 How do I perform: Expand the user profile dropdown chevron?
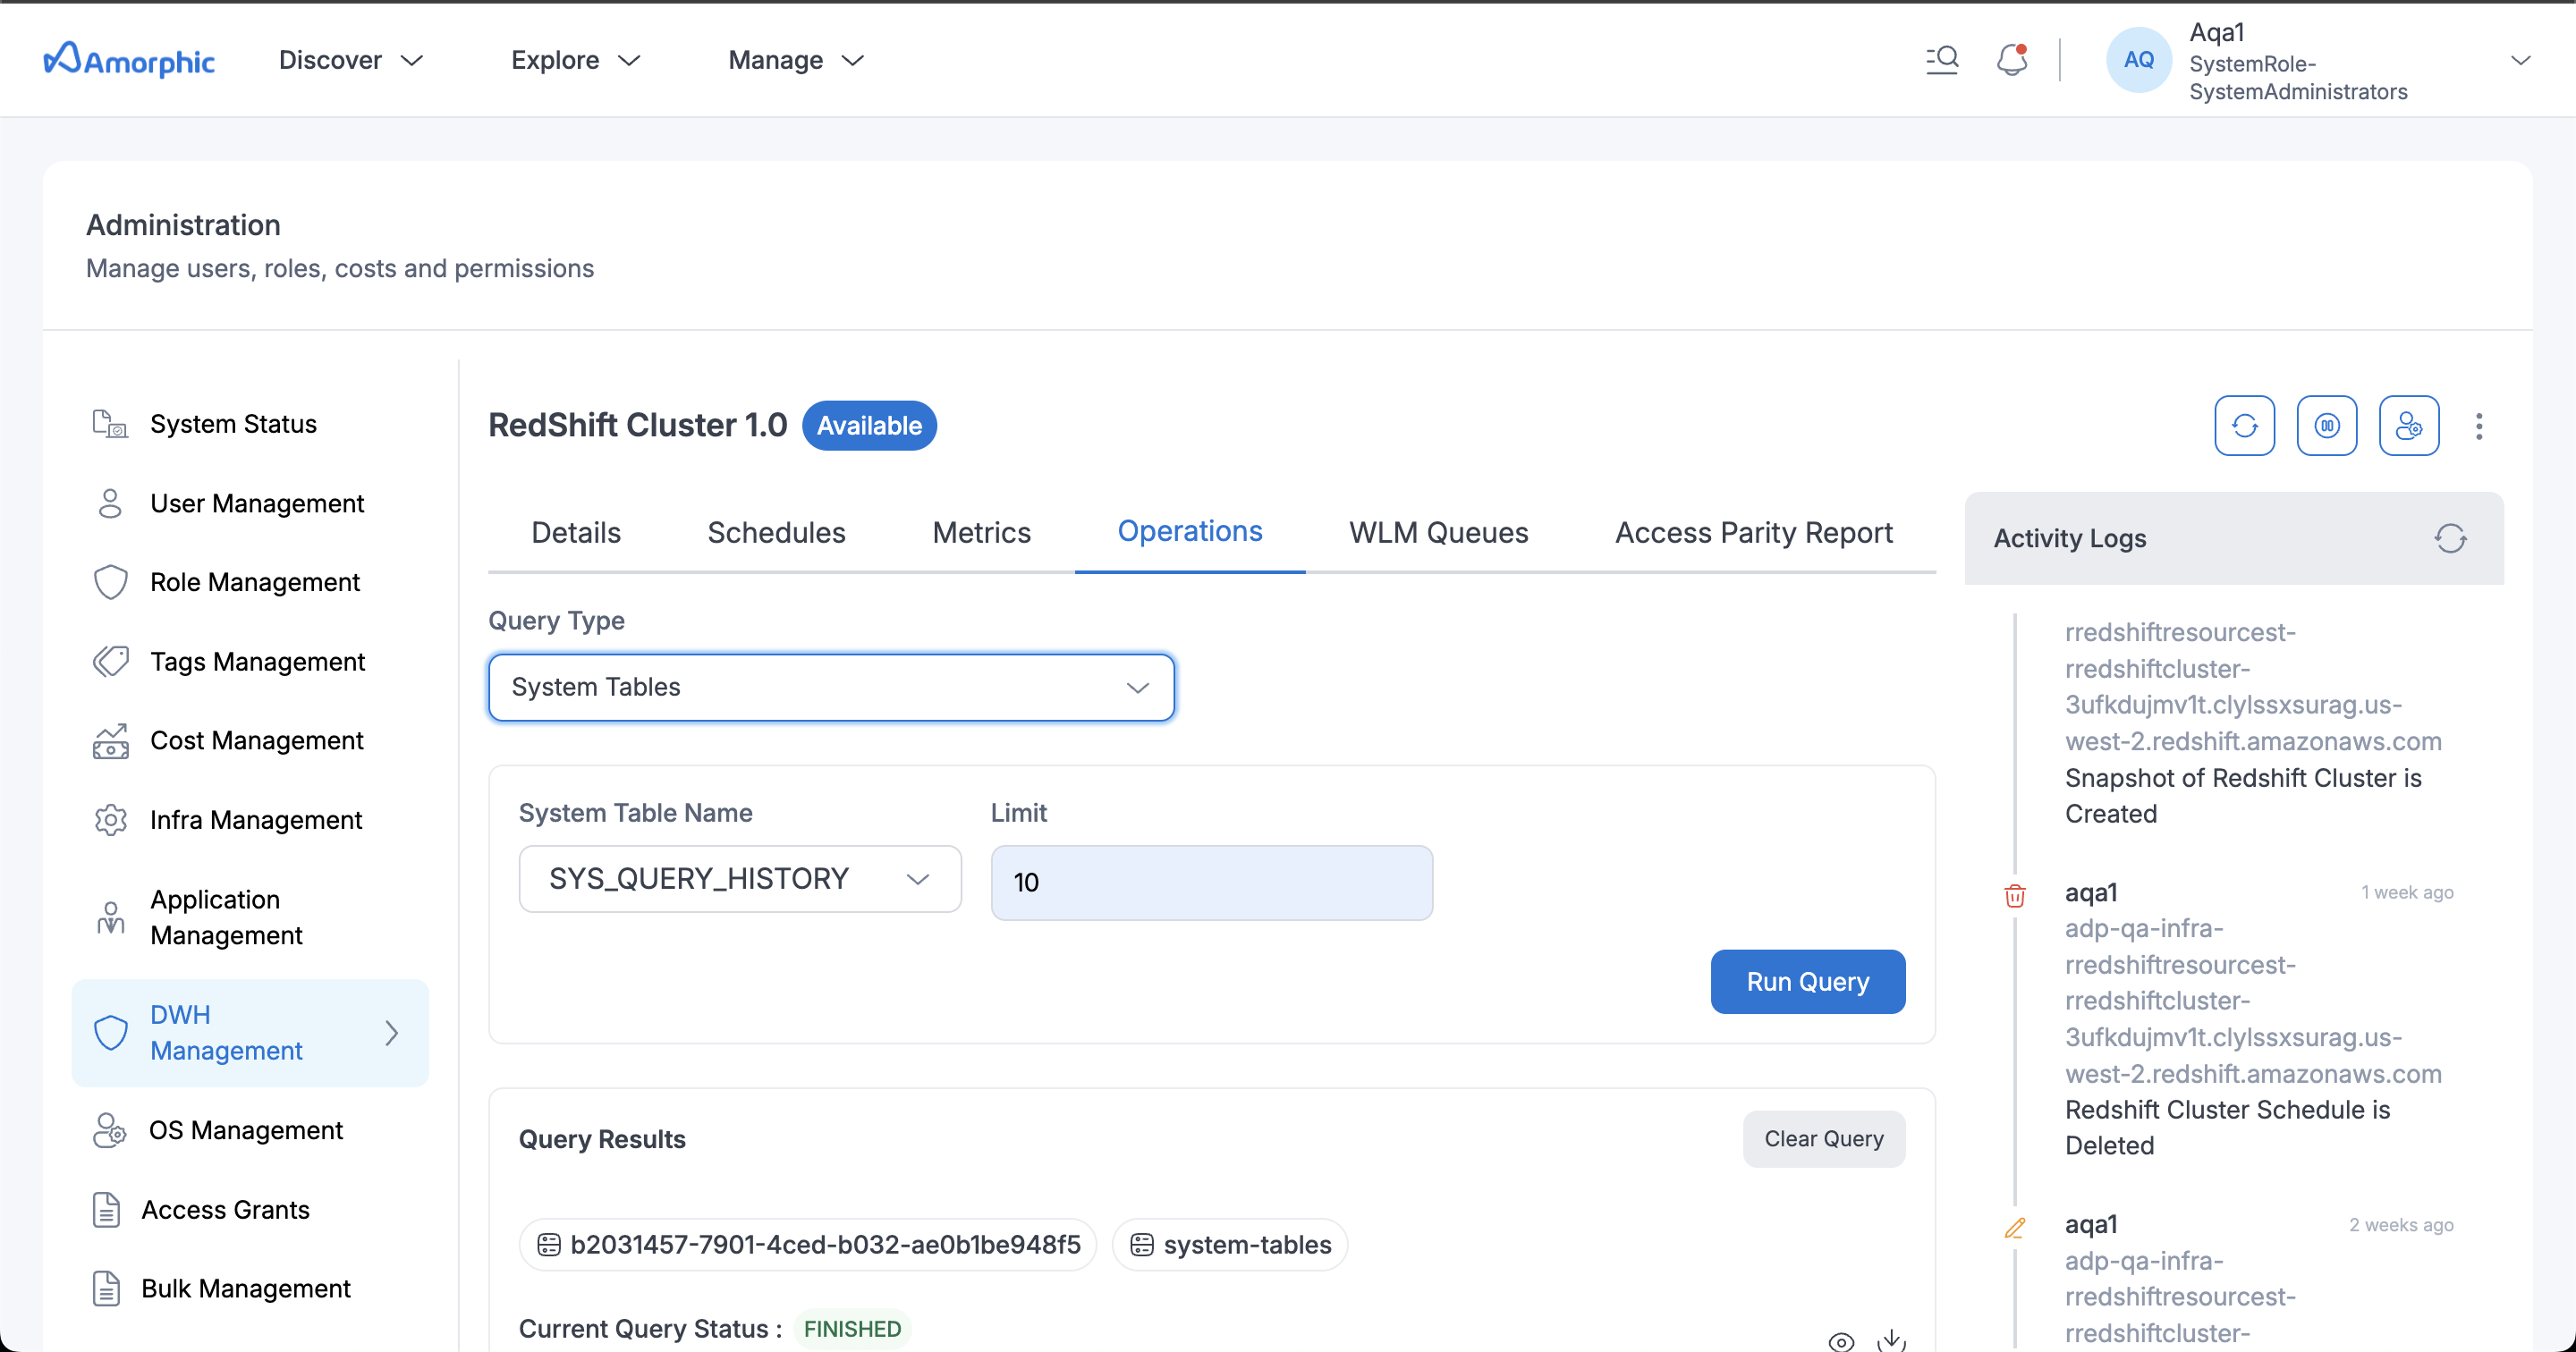click(x=2520, y=60)
